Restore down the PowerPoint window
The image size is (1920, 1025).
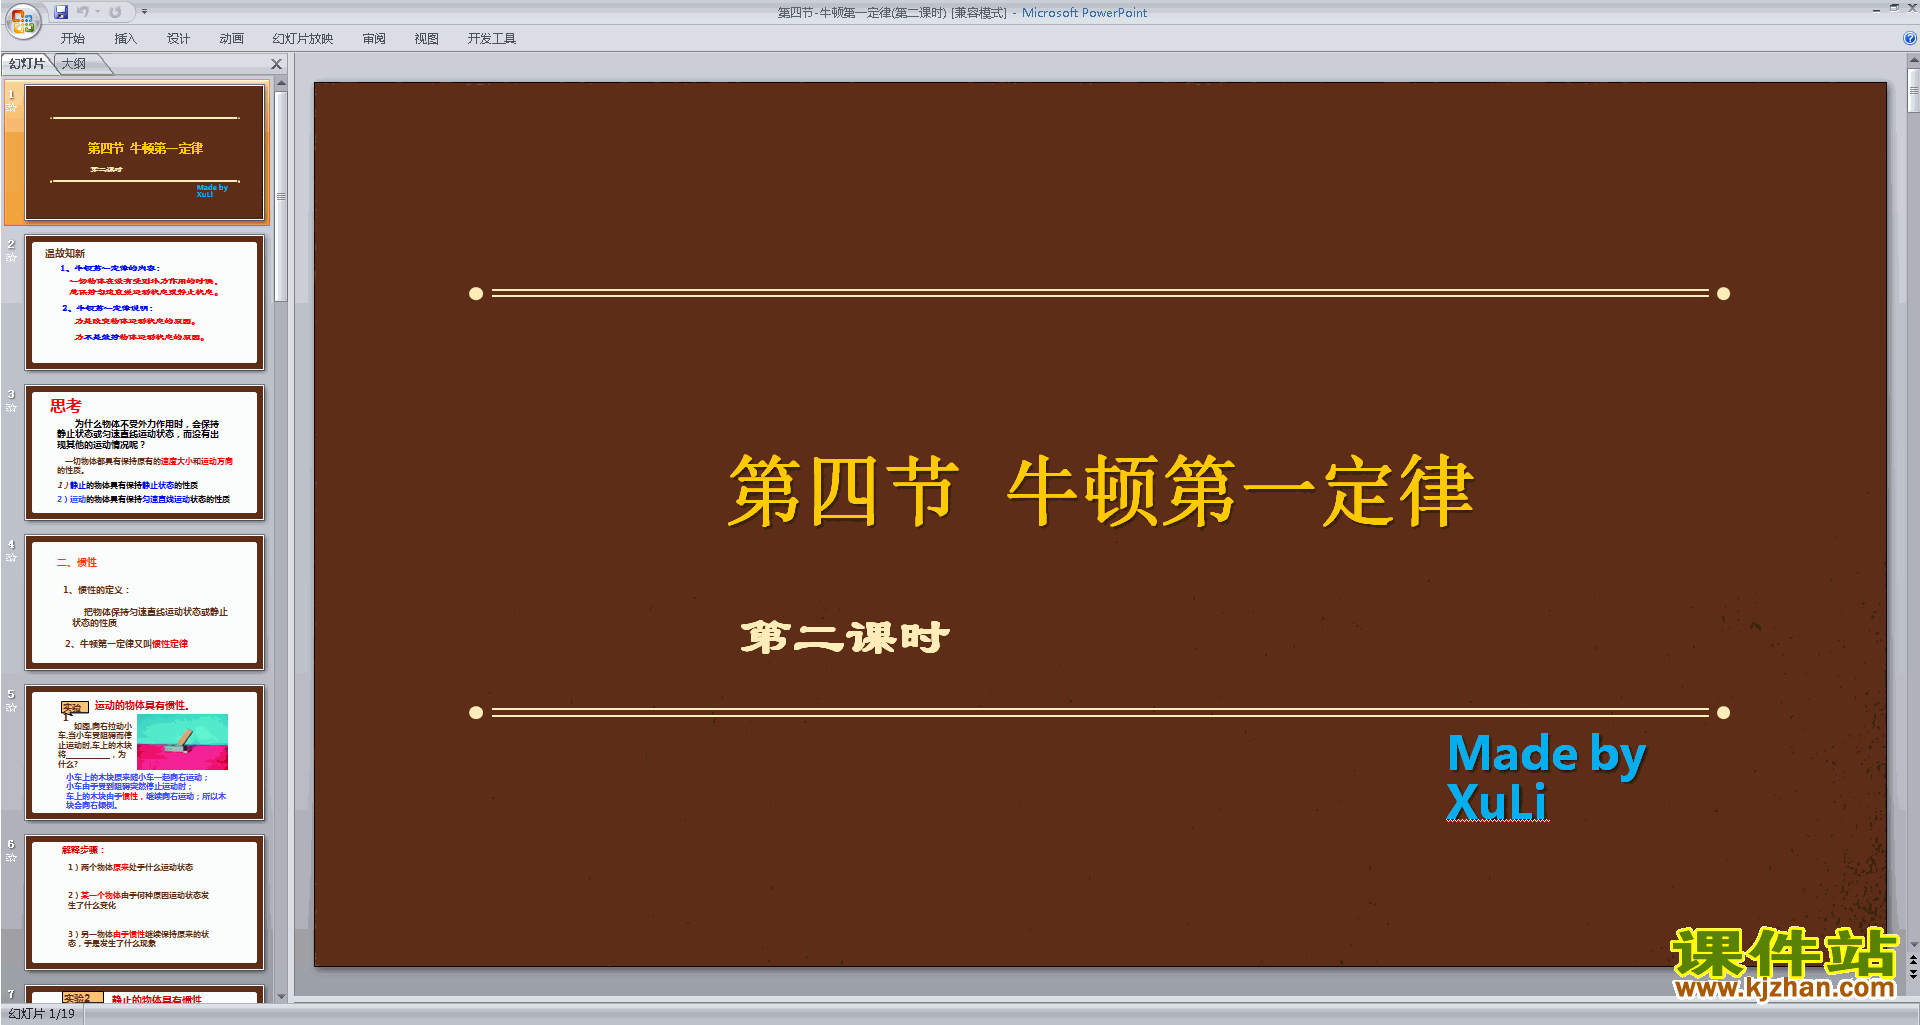coord(1894,8)
